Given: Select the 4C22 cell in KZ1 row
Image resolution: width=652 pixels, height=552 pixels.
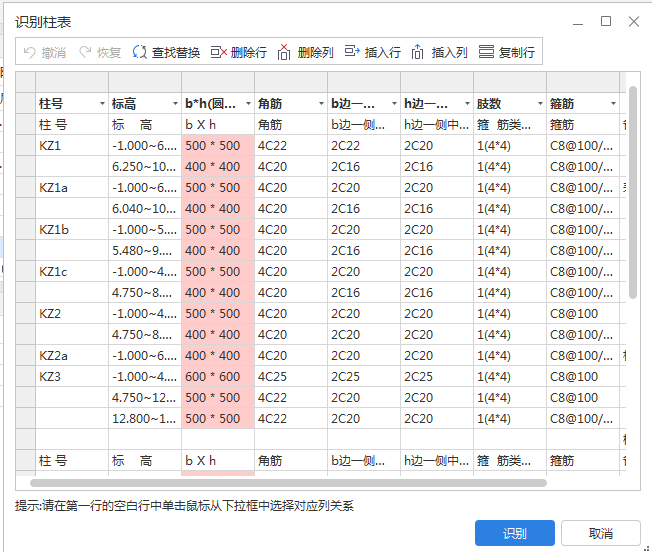Looking at the screenshot, I should (x=291, y=145).
